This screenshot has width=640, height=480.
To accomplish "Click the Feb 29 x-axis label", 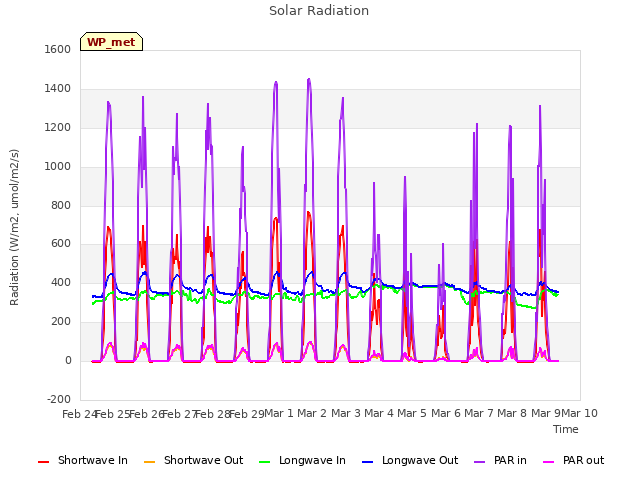I will [x=247, y=414].
